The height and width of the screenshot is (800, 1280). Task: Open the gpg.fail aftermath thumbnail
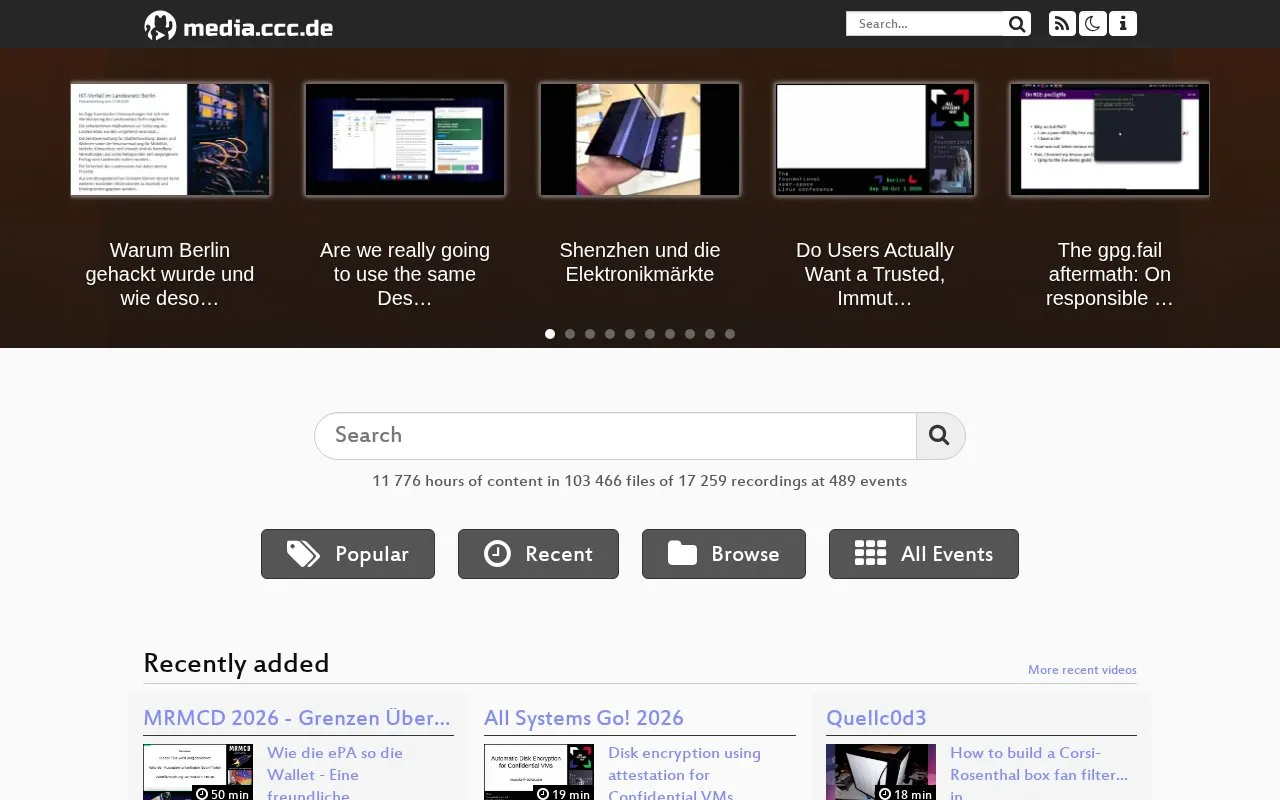click(1110, 139)
